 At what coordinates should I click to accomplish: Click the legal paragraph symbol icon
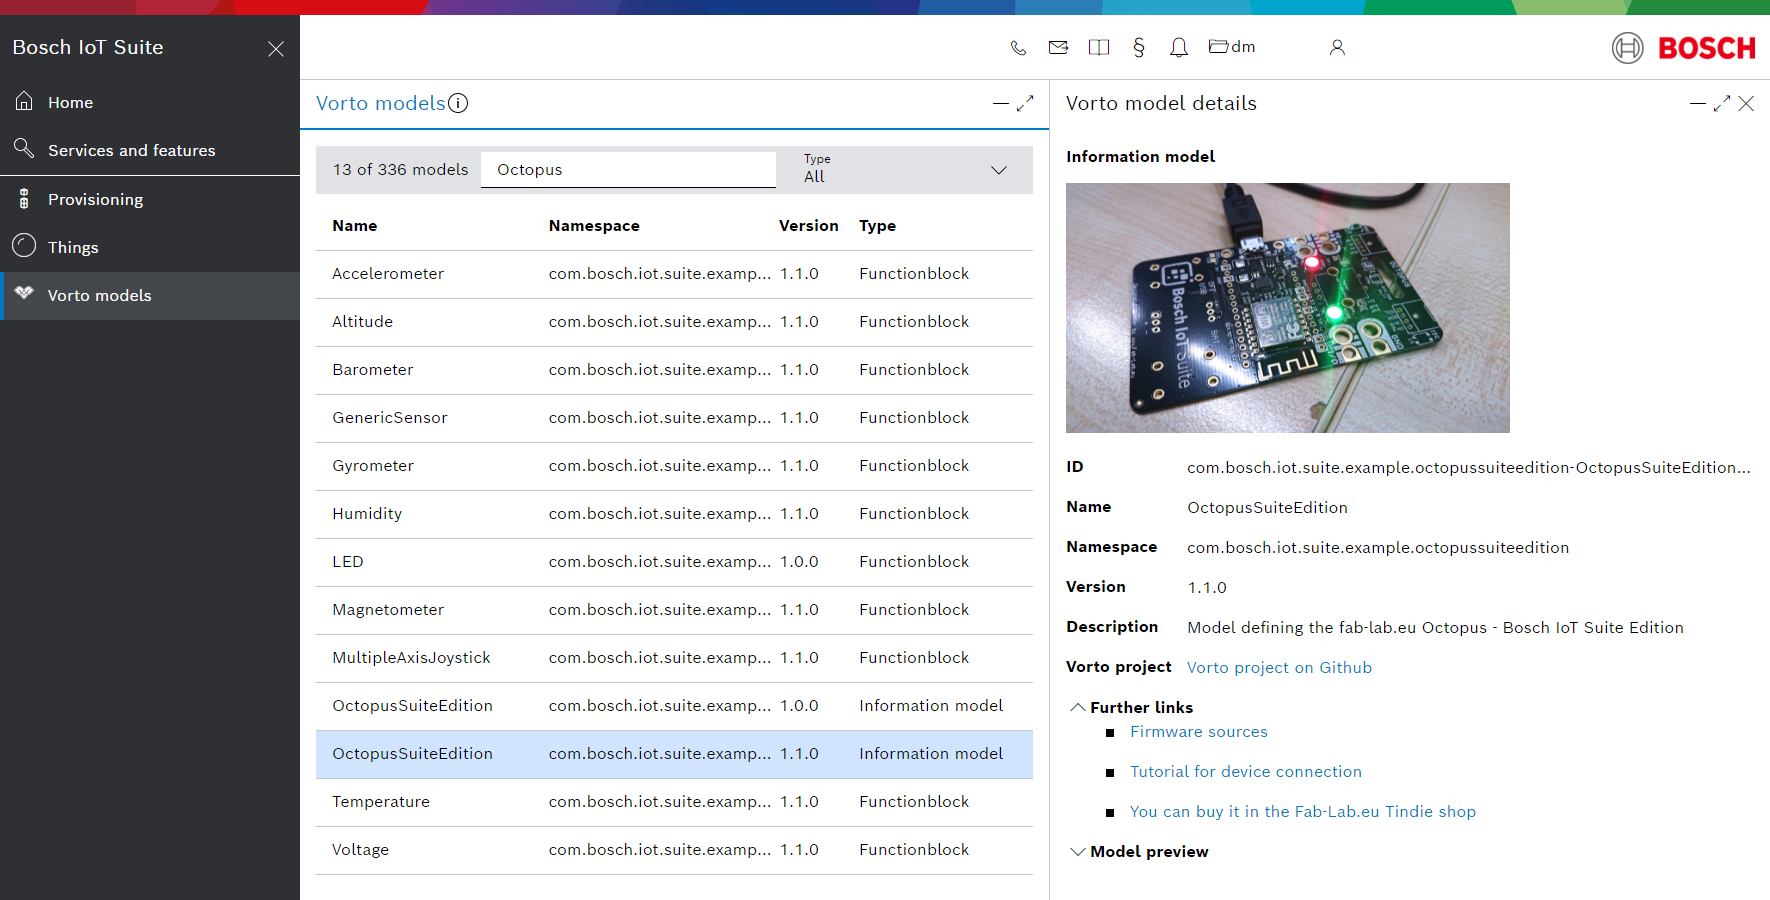point(1139,47)
